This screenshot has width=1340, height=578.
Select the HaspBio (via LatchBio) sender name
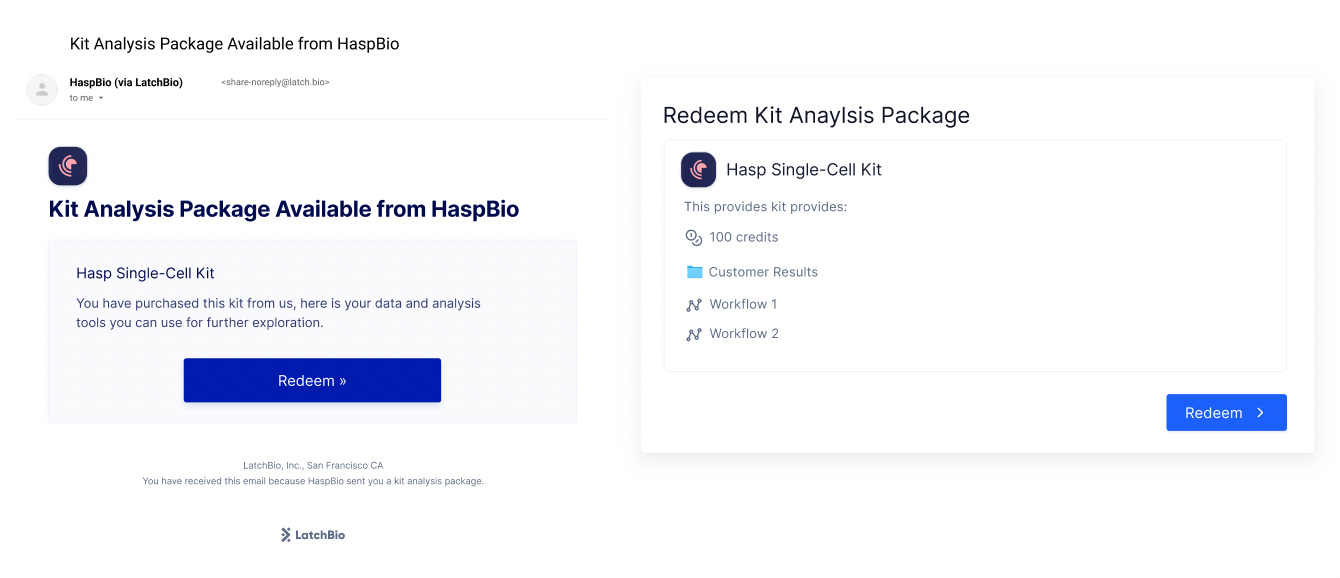[126, 82]
